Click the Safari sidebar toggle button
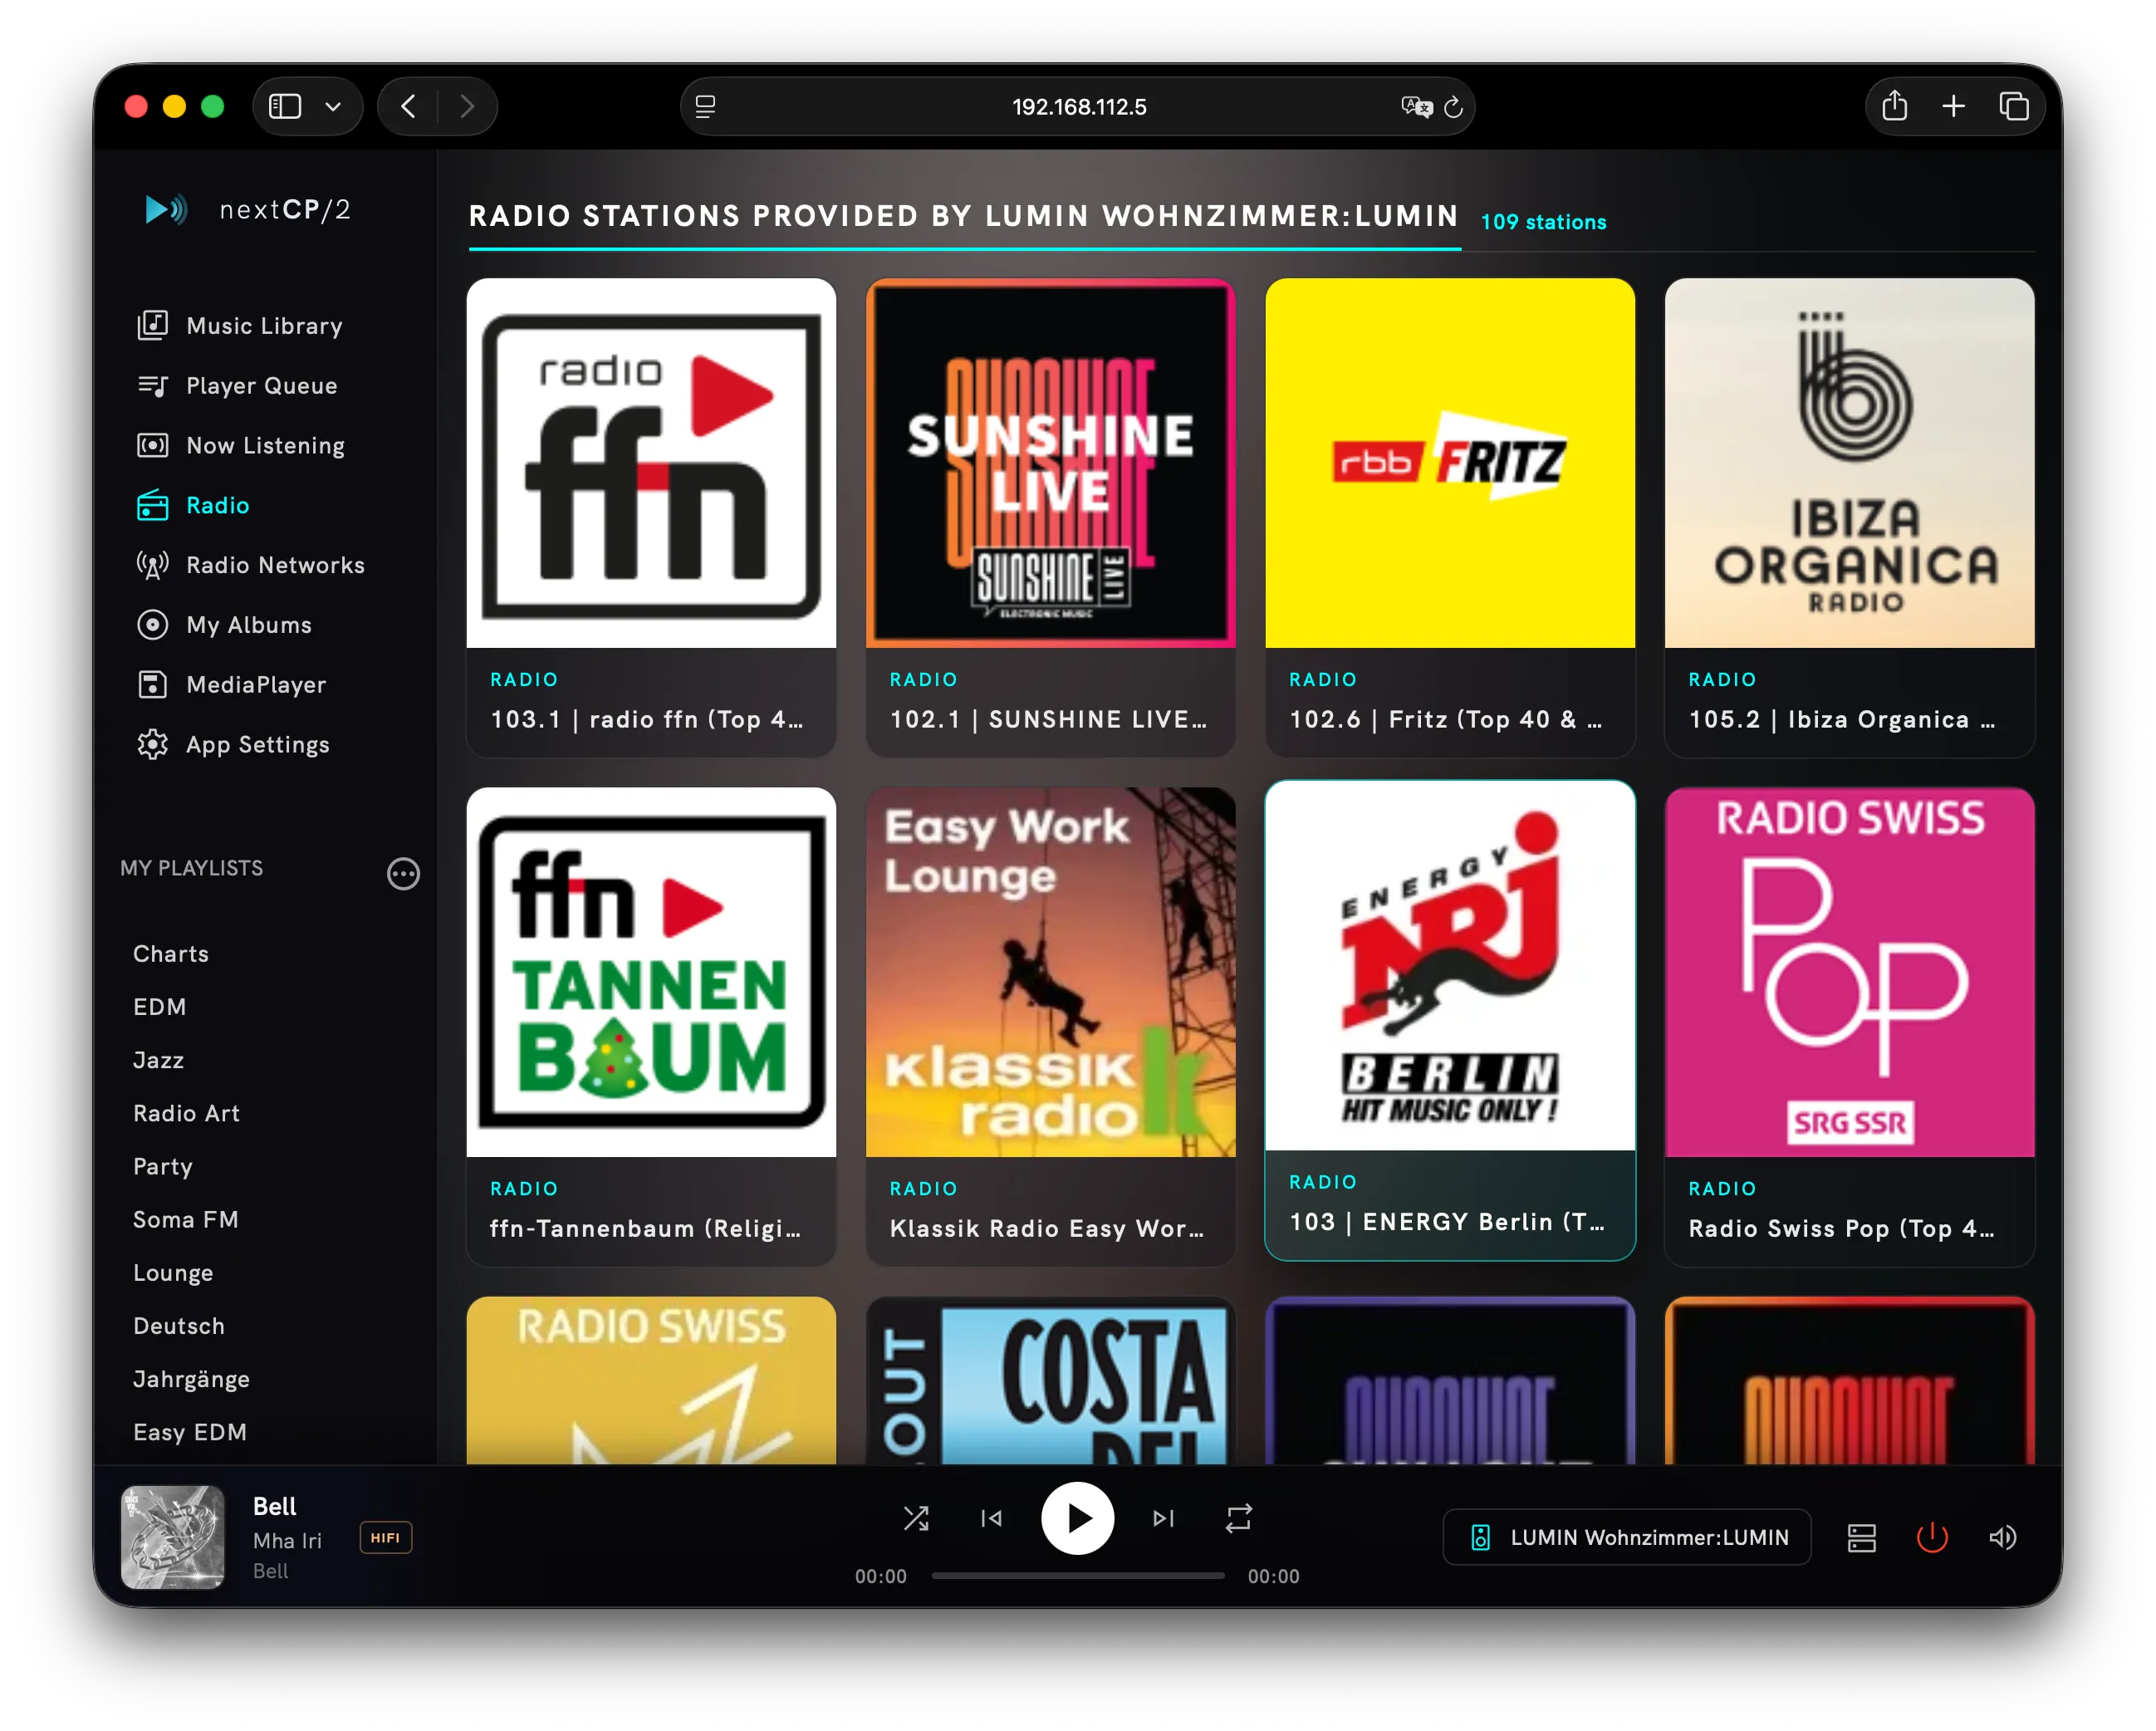Viewport: 2156px width, 1731px height. click(285, 106)
